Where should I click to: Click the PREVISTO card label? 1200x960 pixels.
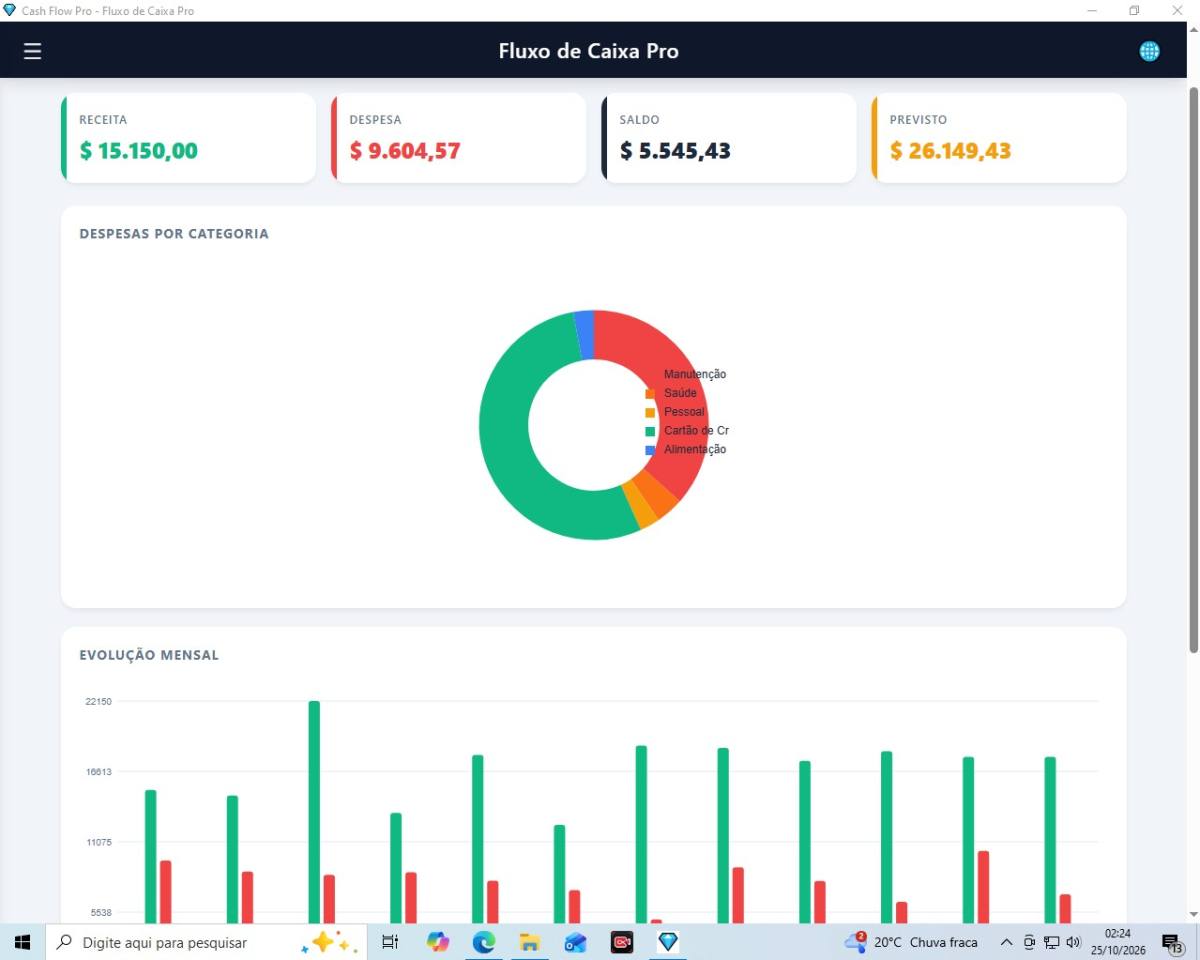918,120
